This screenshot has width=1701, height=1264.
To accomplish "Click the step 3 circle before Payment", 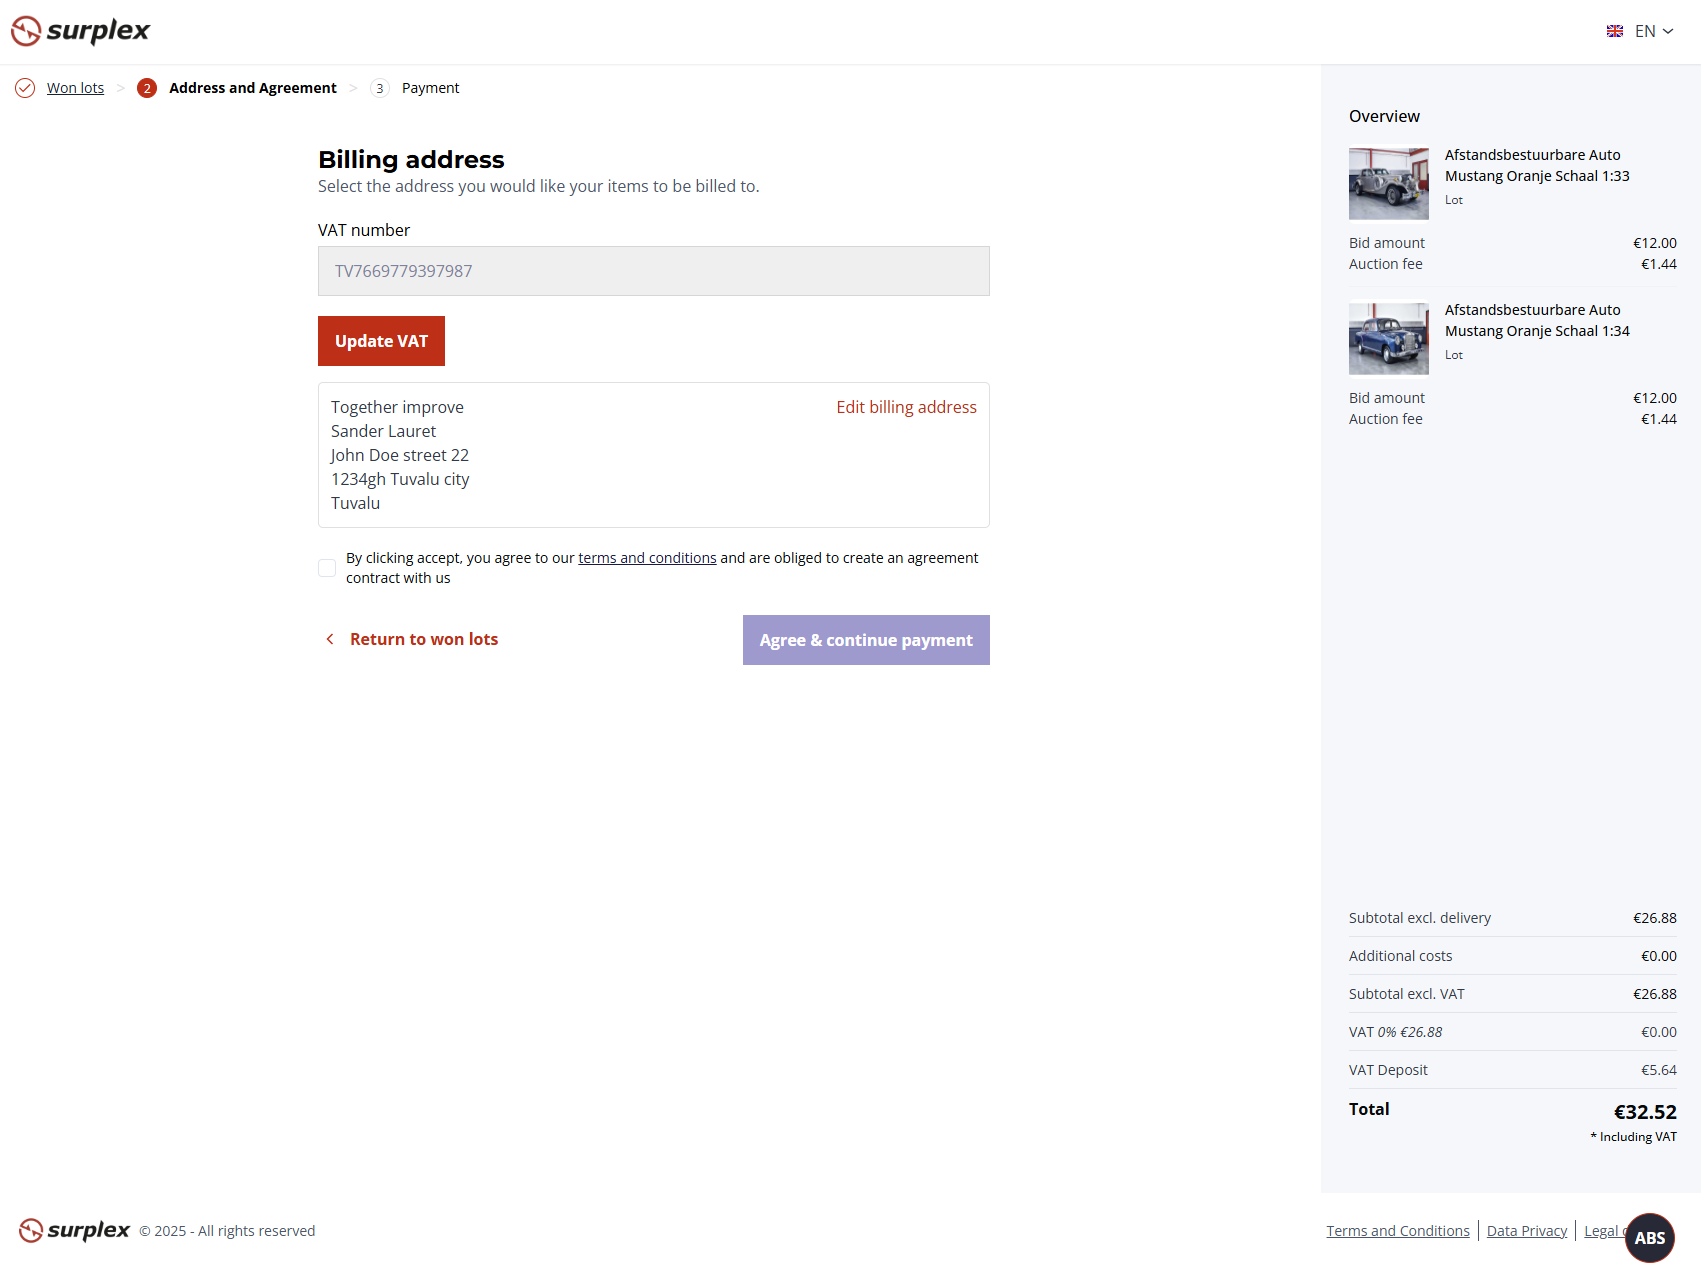I will [379, 88].
